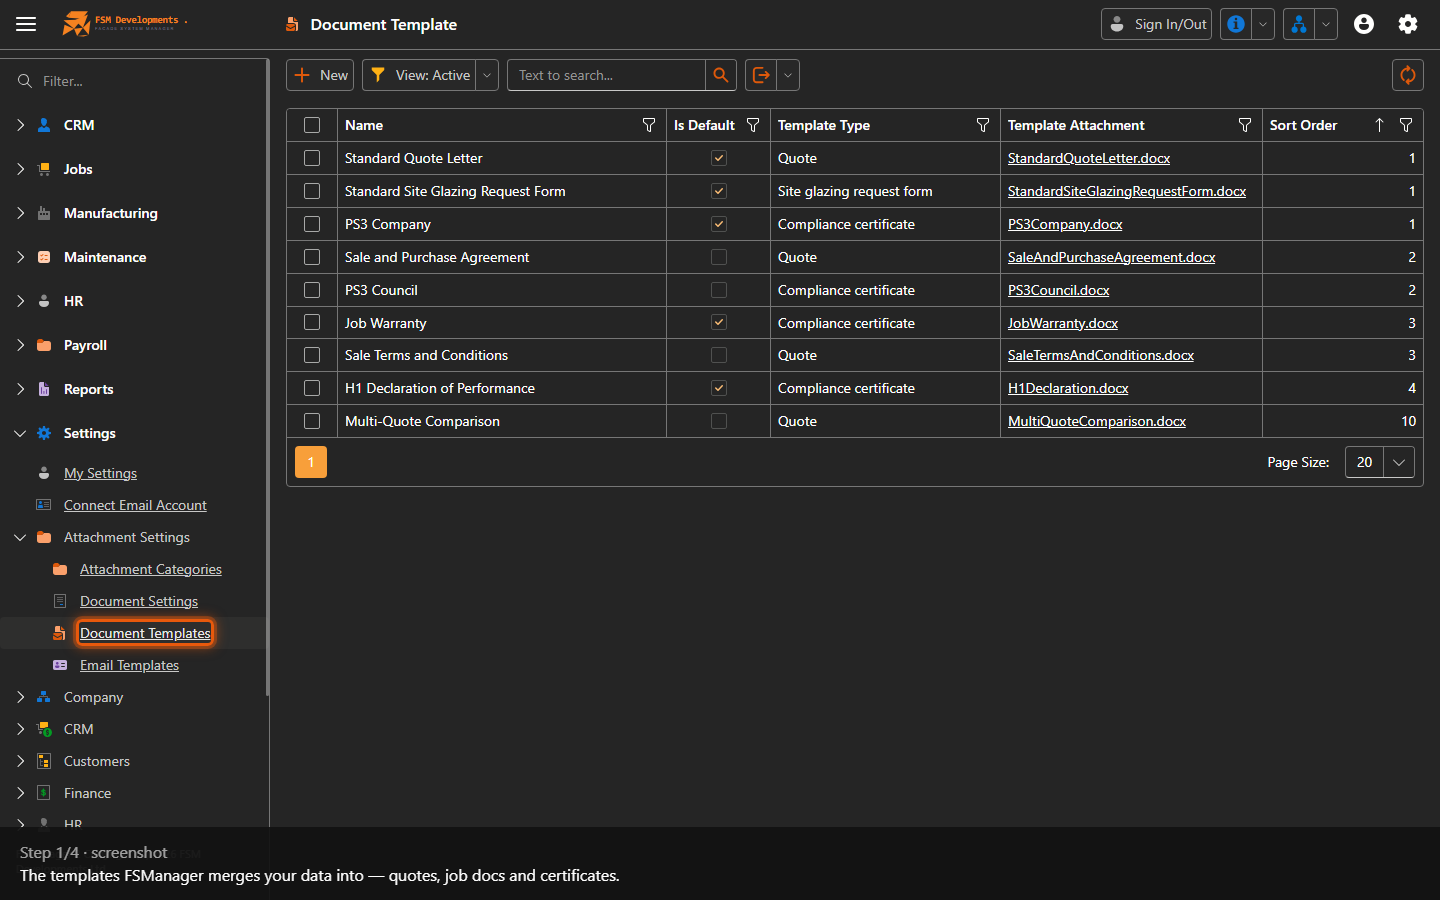Collapse the Settings sidebar section

(x=20, y=433)
